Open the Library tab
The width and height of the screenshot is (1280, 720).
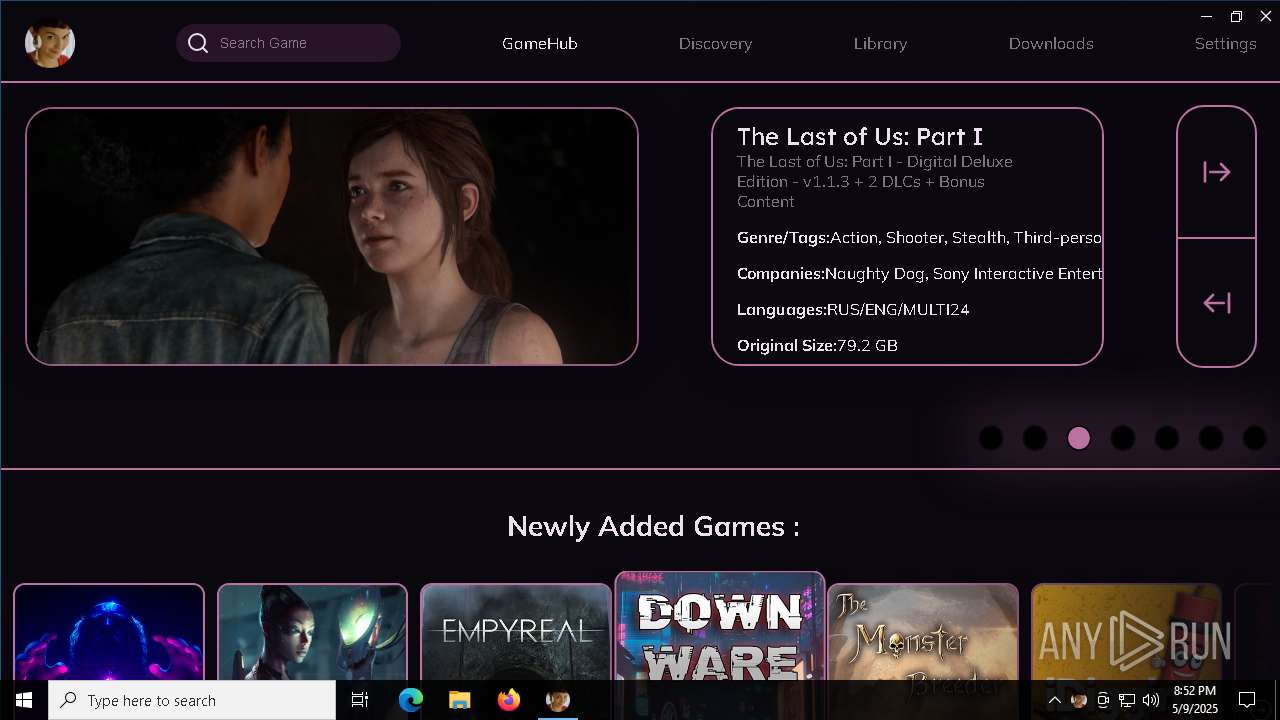click(x=880, y=44)
